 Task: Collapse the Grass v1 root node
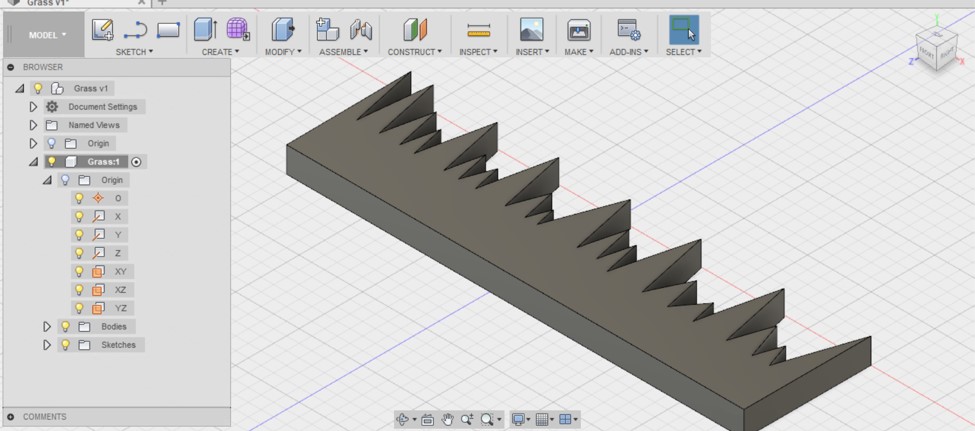tap(20, 88)
